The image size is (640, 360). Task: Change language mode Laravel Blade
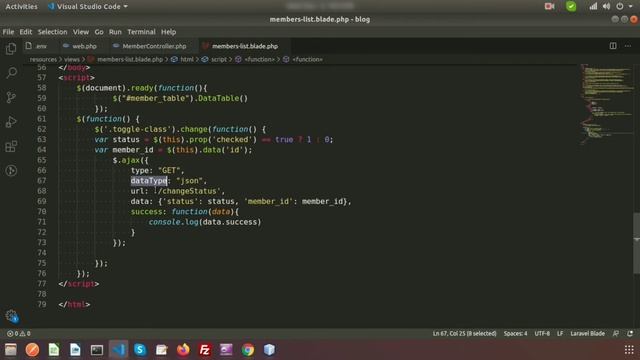[x=587, y=333]
